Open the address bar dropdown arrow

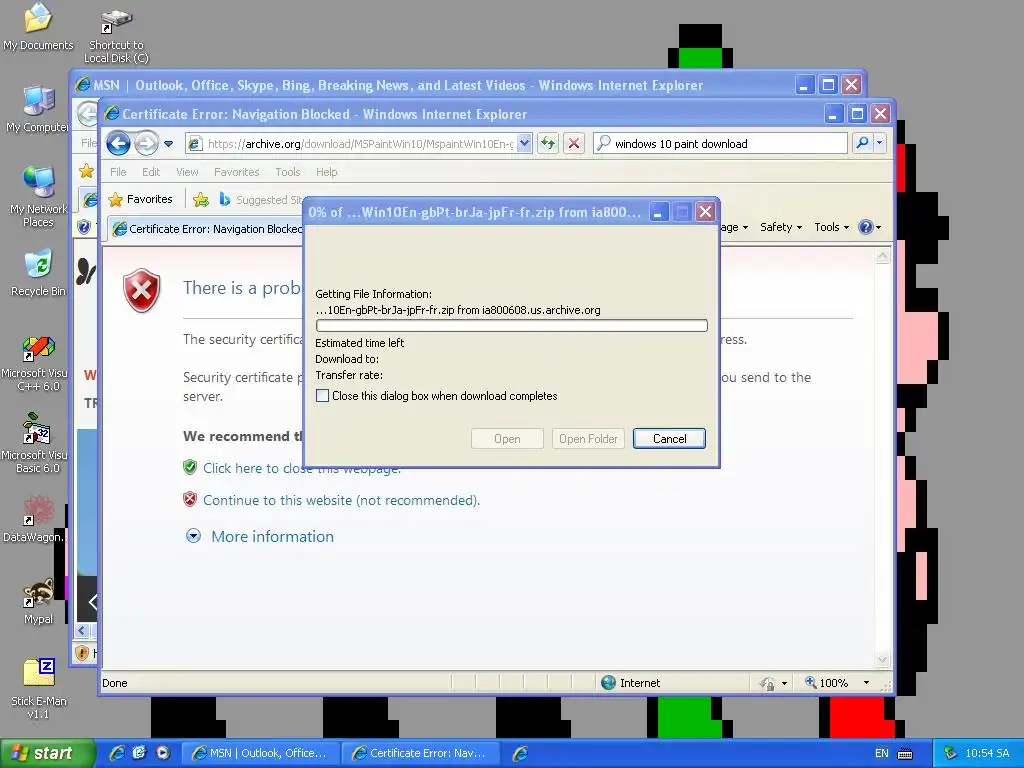click(x=524, y=143)
